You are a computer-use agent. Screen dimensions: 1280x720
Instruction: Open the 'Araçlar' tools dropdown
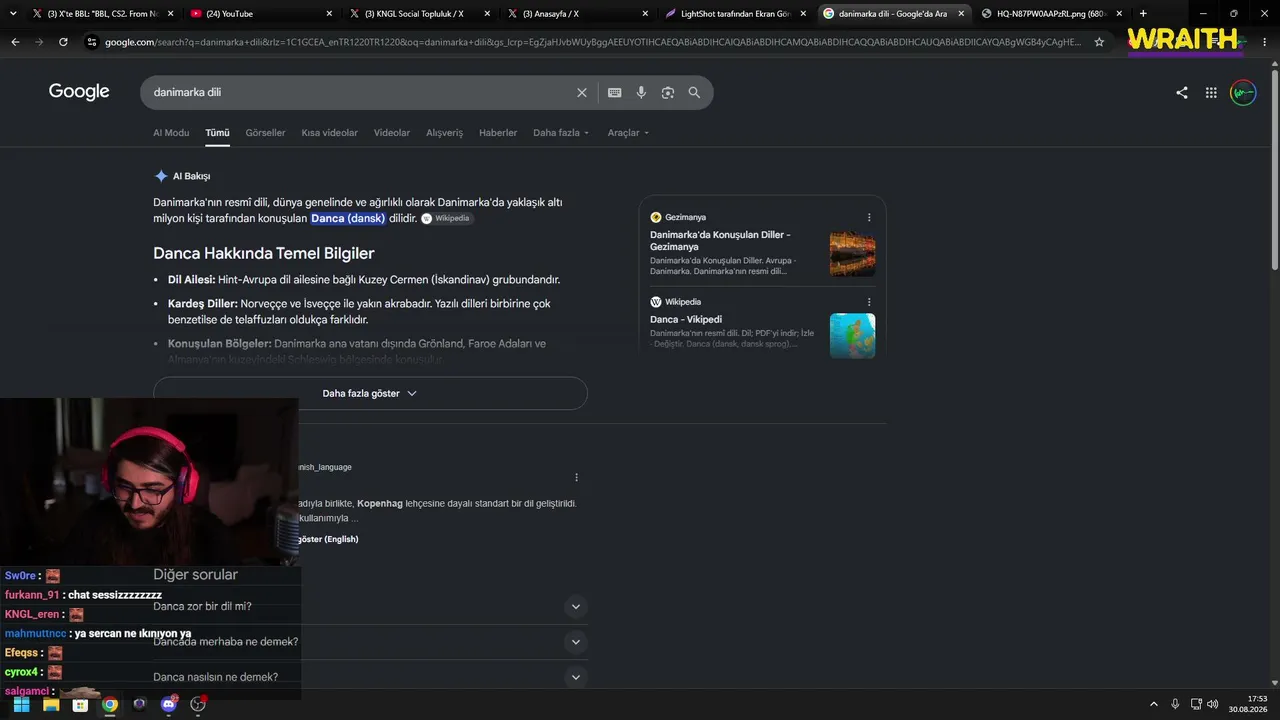coord(628,133)
